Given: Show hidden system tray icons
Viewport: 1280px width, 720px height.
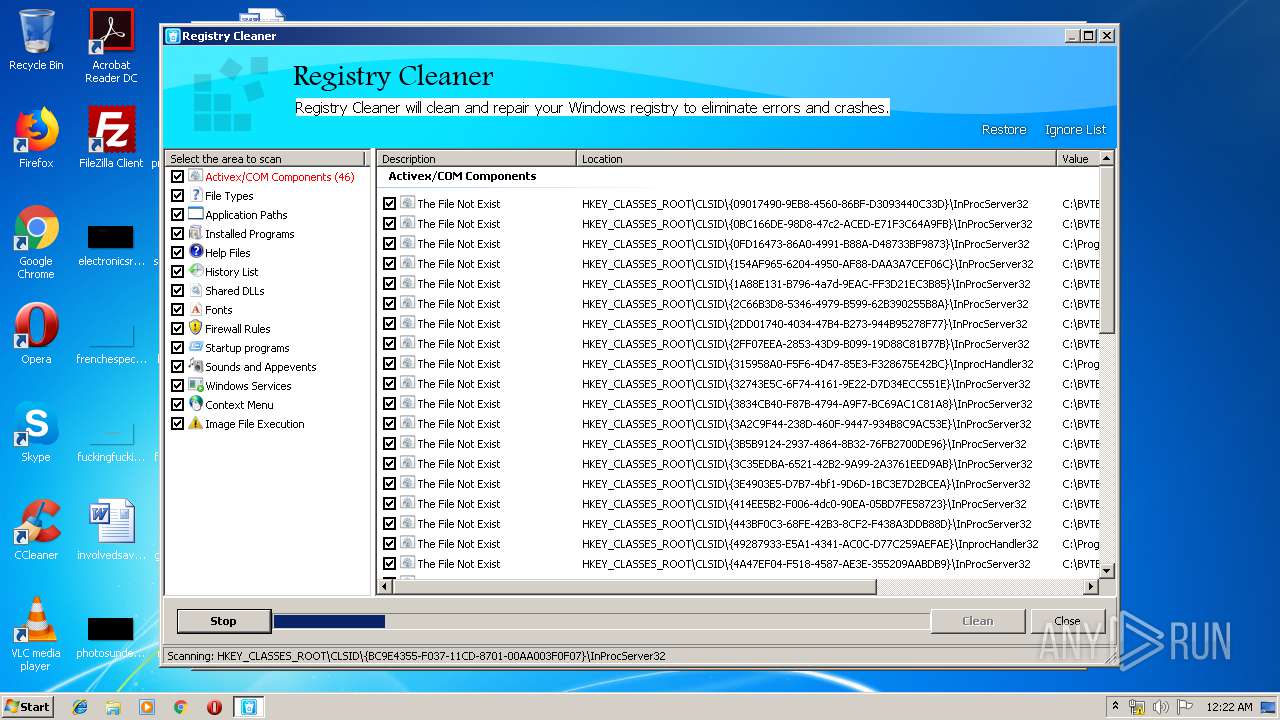Looking at the screenshot, I should (x=1114, y=706).
